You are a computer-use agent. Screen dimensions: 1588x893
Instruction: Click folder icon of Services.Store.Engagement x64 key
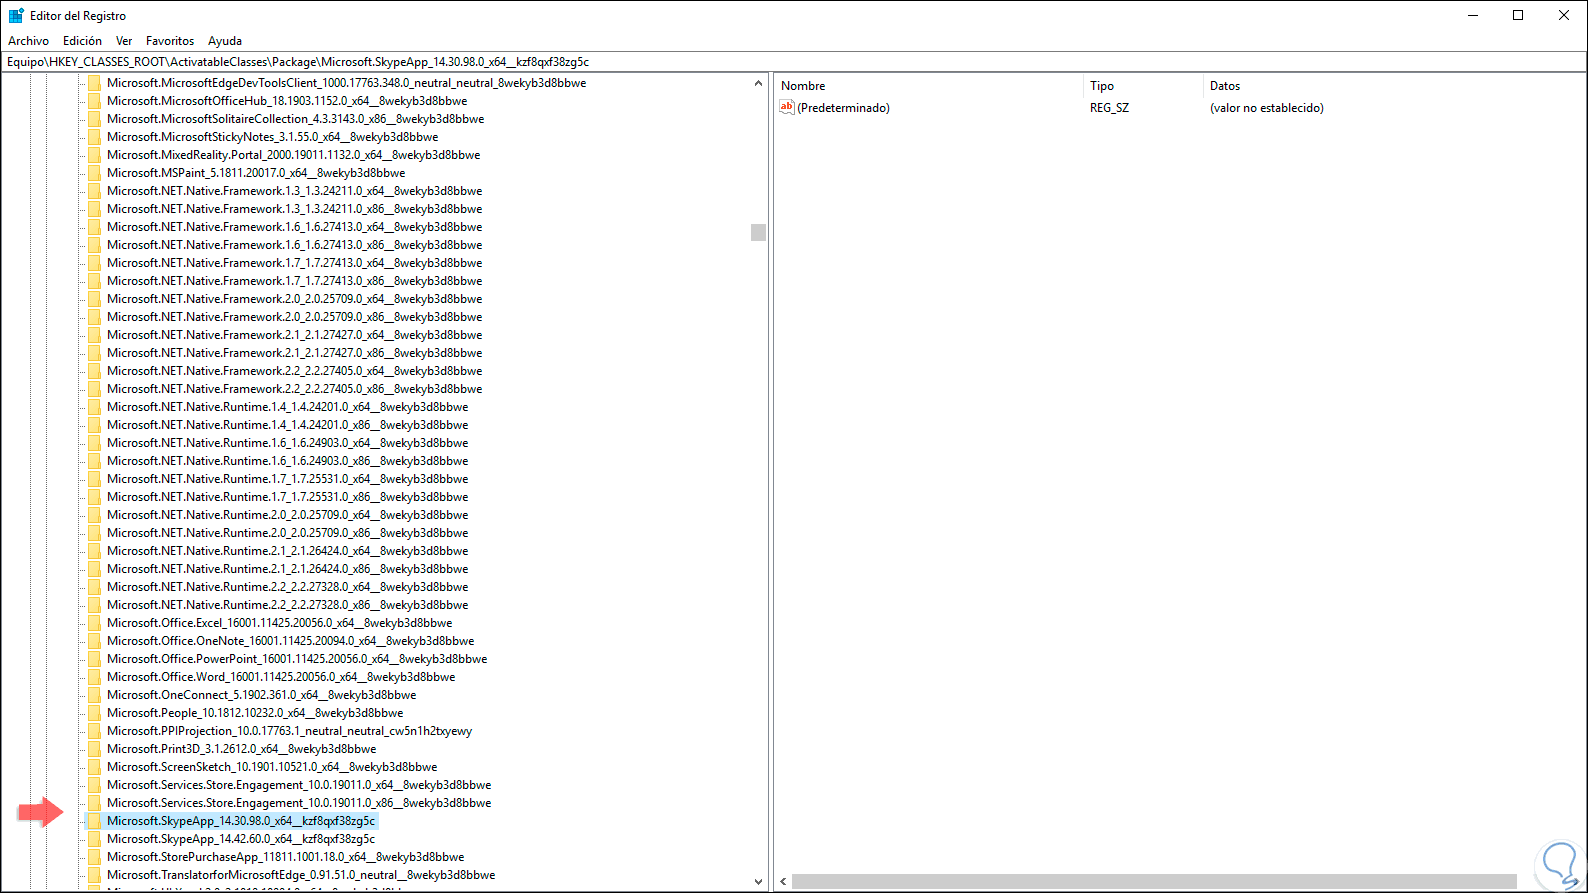pyautogui.click(x=94, y=785)
